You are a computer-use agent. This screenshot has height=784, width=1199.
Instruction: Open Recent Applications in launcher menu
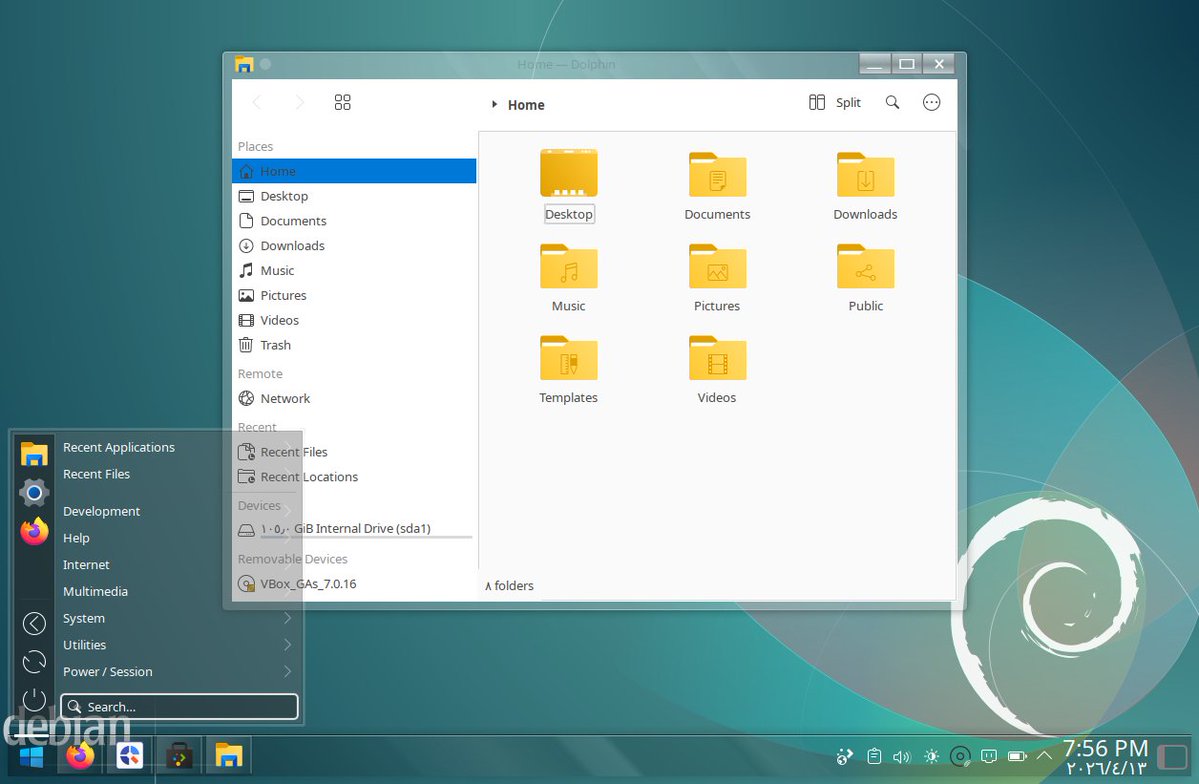click(x=178, y=447)
